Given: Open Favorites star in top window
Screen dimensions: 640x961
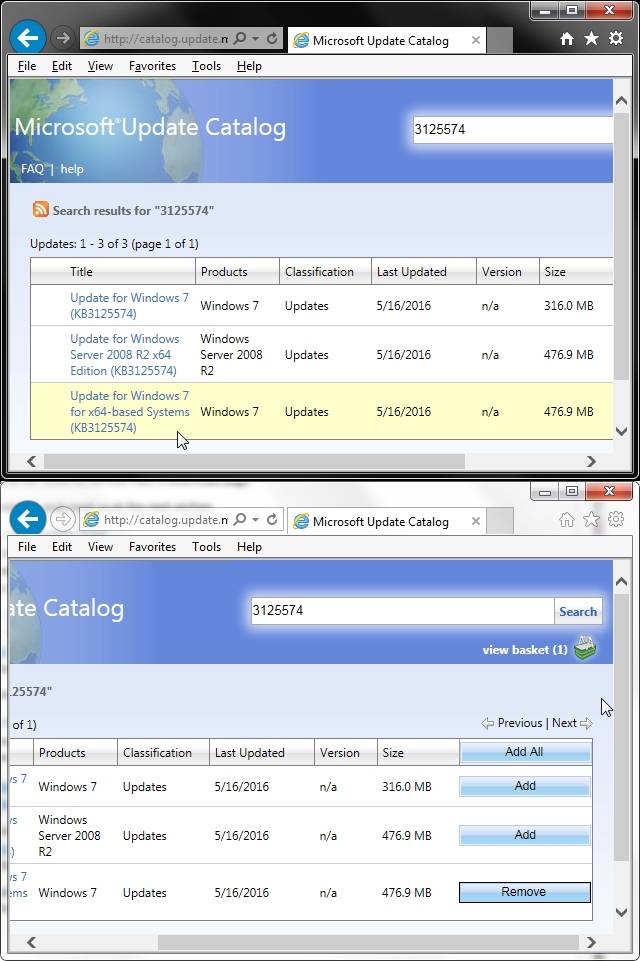Looking at the screenshot, I should coord(591,39).
